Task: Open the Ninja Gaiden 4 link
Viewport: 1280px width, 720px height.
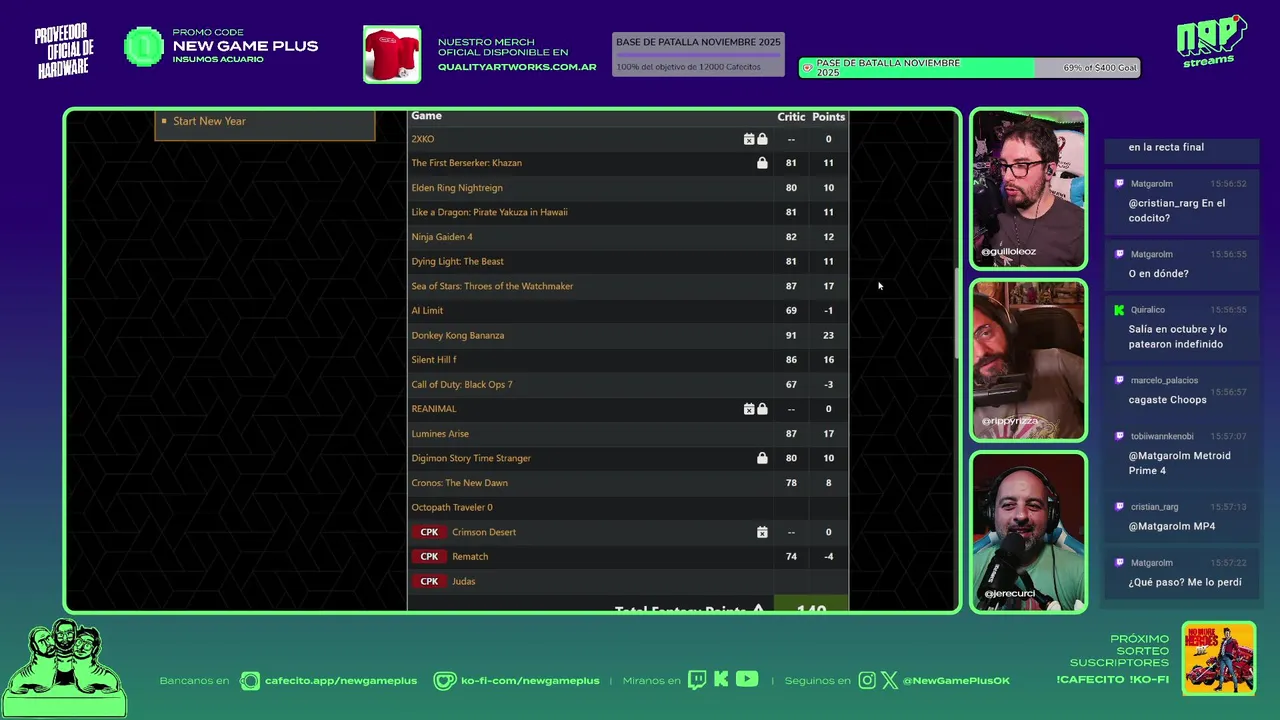Action: click(442, 237)
